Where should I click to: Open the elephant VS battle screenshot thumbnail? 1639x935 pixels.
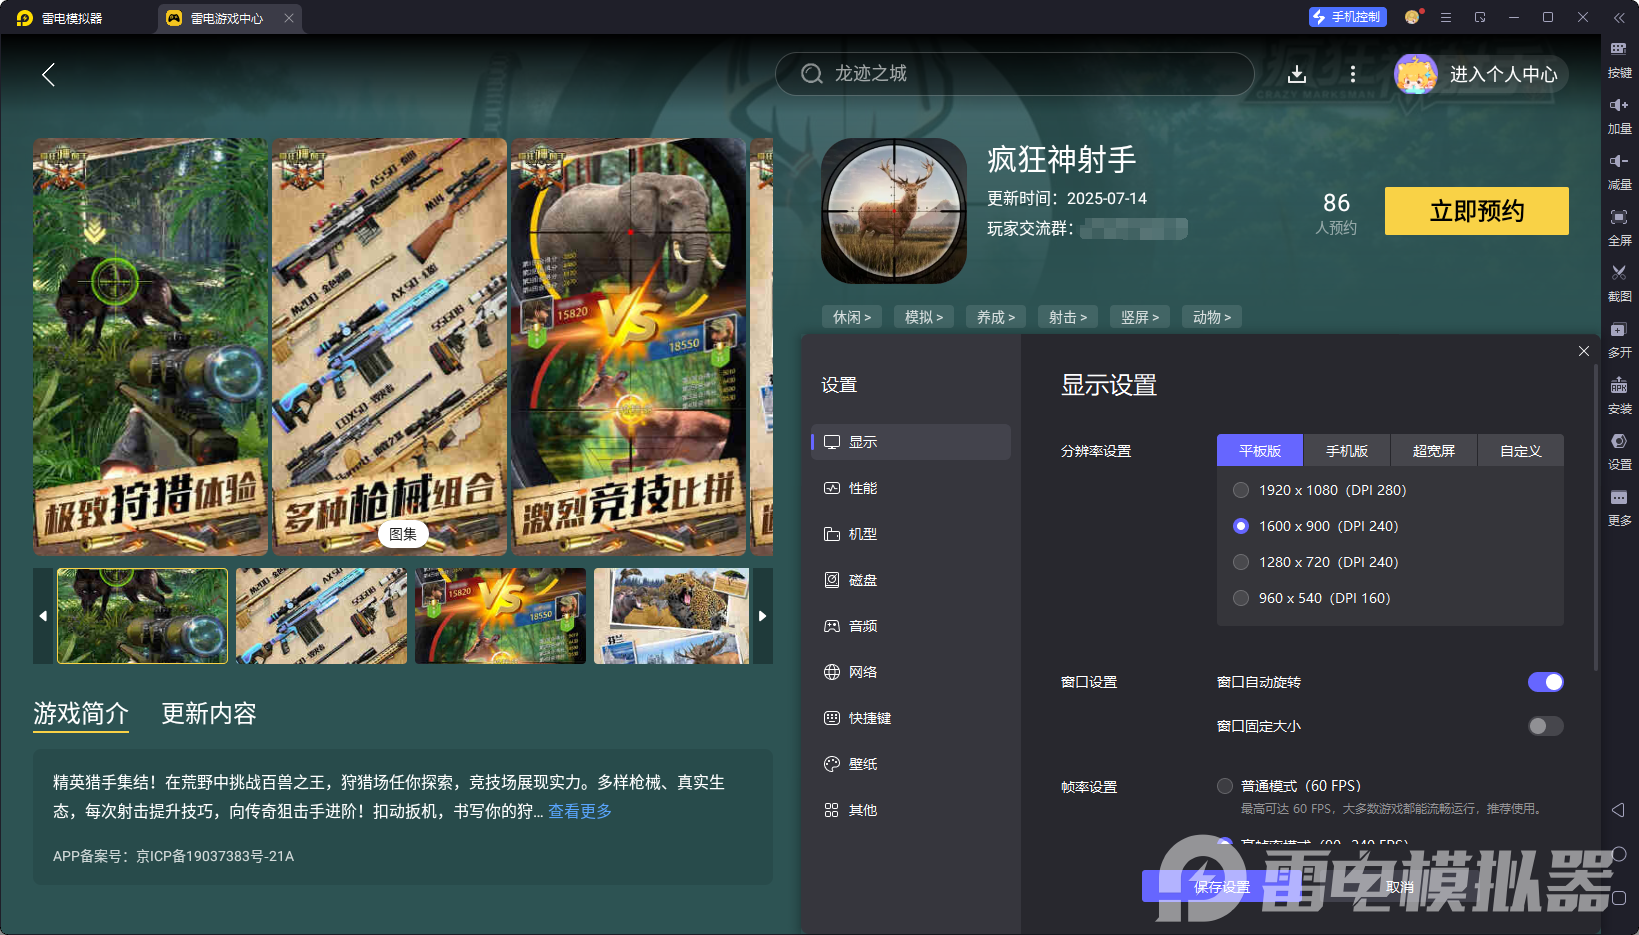[x=500, y=616]
